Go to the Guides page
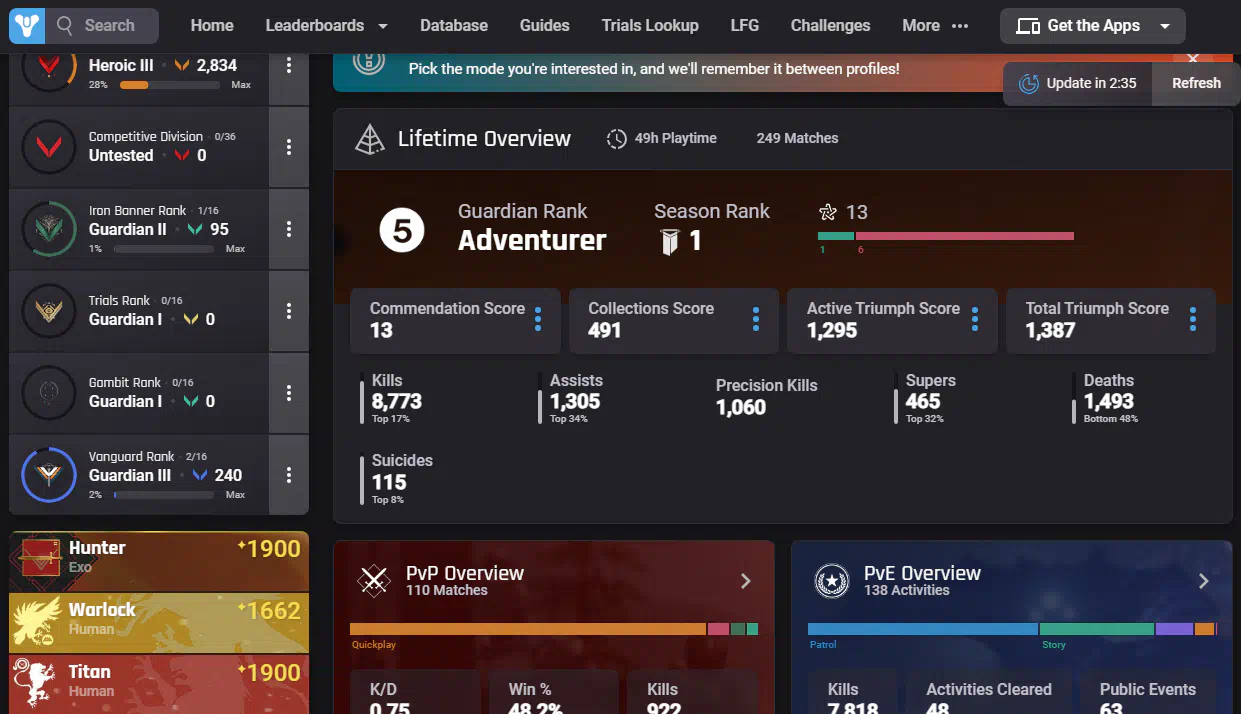This screenshot has height=714, width=1241. click(545, 25)
